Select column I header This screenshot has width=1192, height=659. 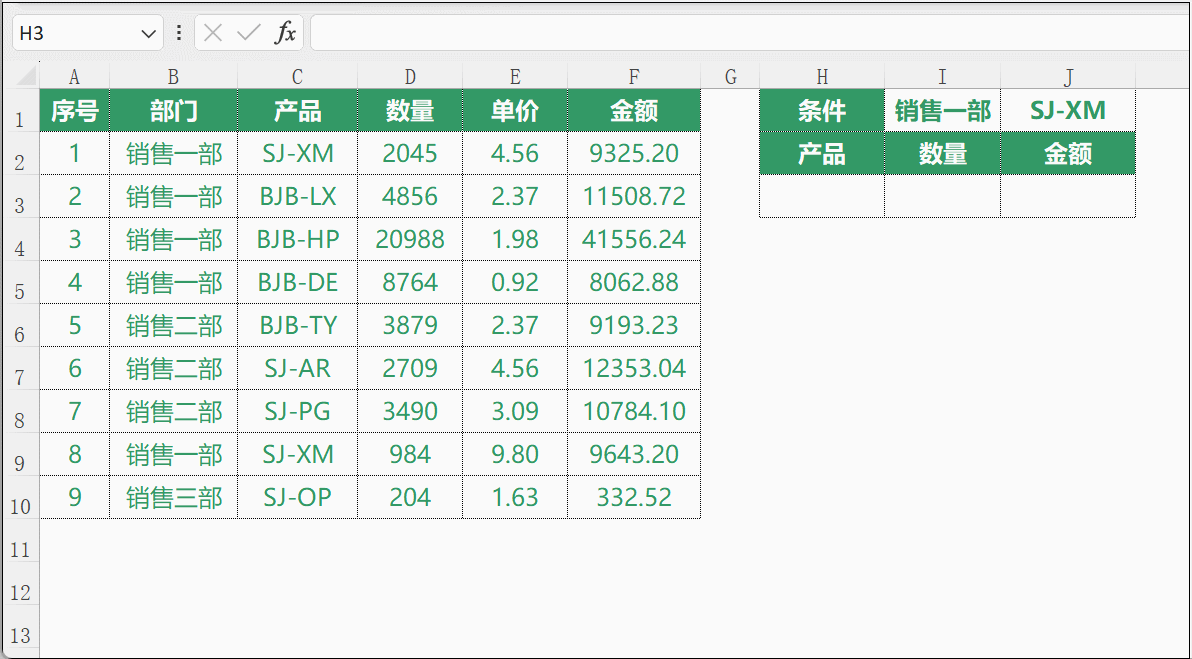coord(942,77)
